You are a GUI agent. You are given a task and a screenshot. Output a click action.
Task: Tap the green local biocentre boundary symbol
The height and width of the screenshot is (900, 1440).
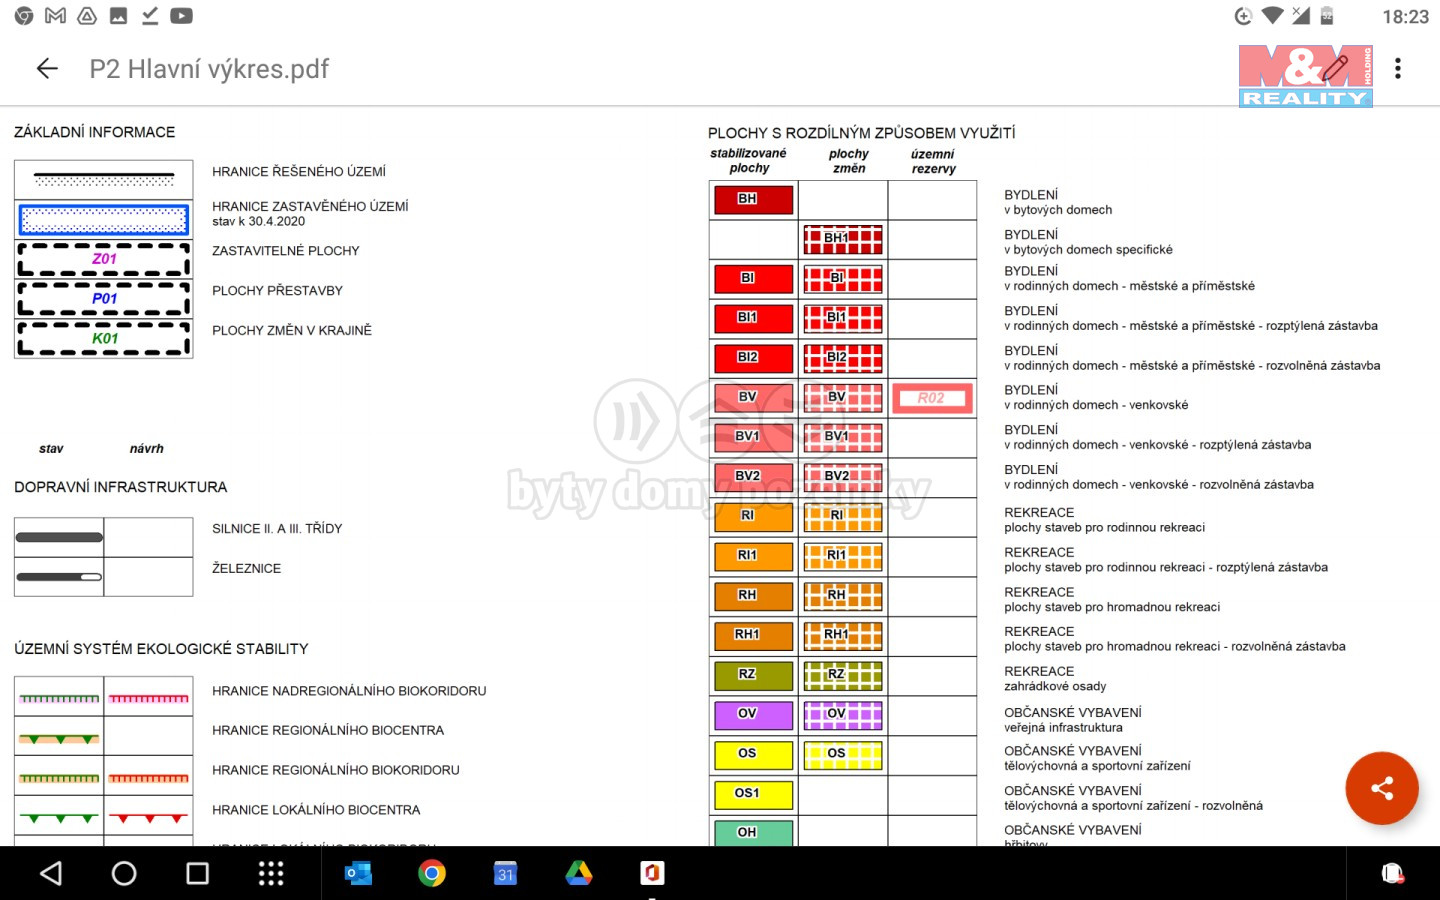point(60,818)
